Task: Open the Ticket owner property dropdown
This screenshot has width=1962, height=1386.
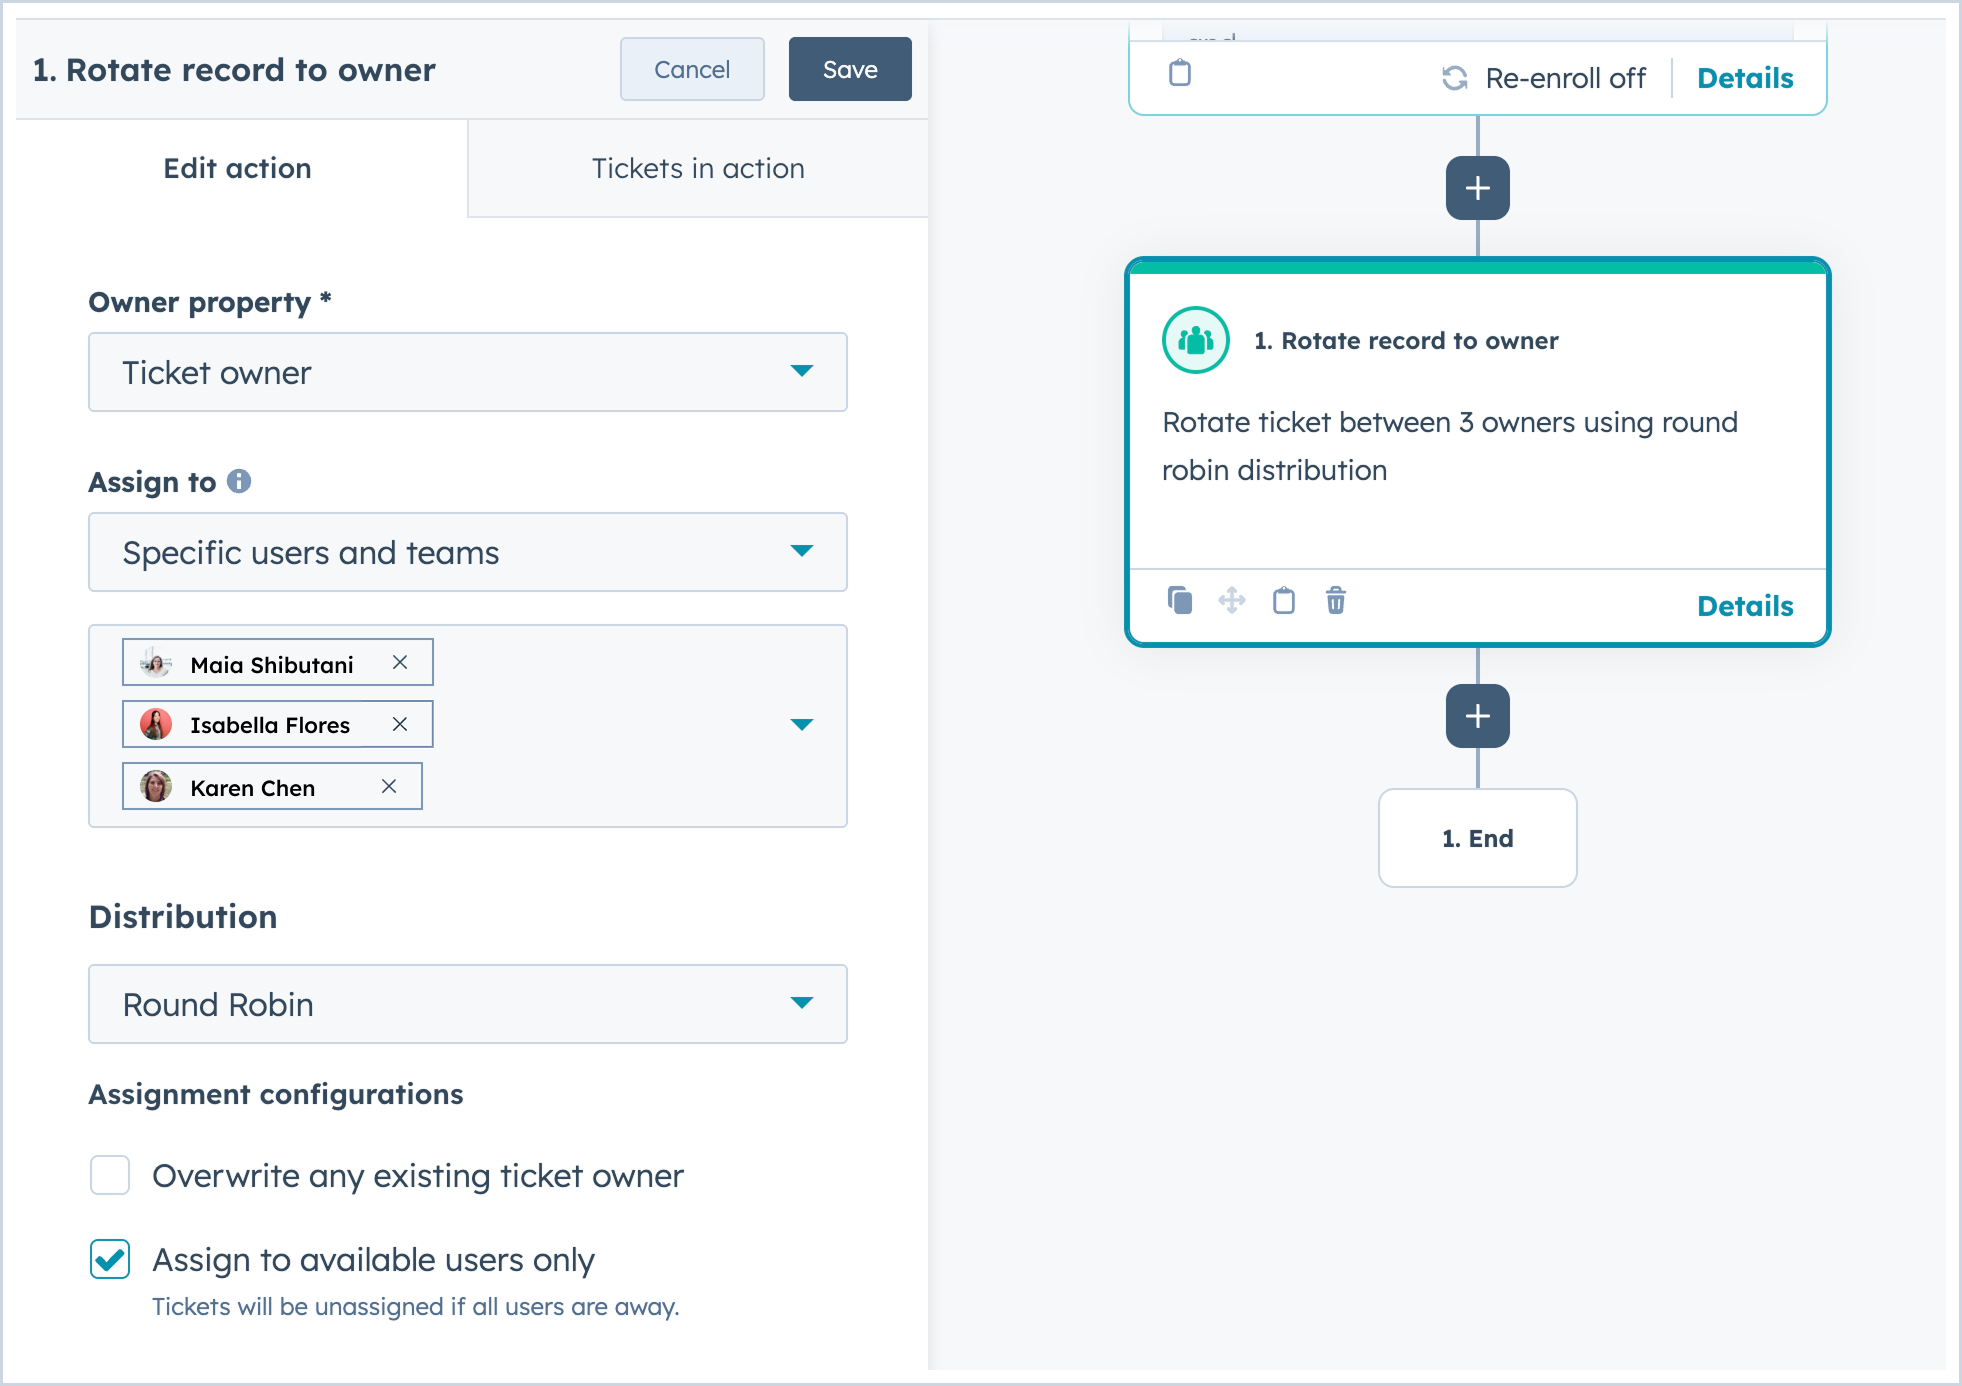Action: pos(468,372)
